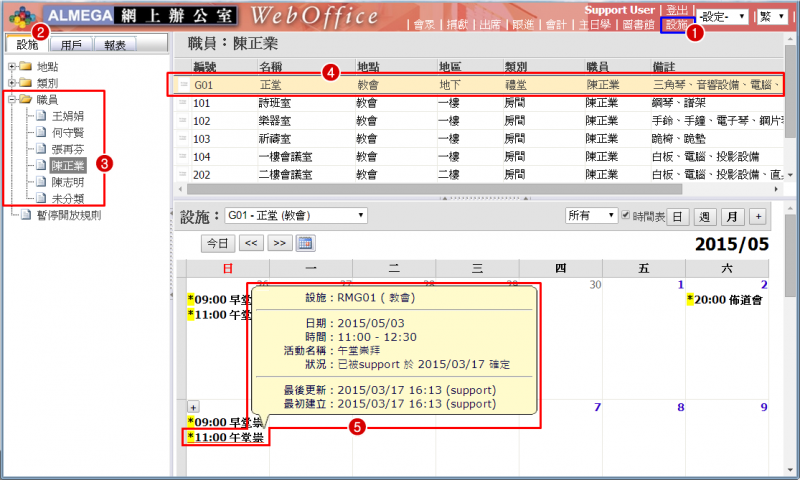Click the drag handle of row G01
The image size is (800, 480).
[x=183, y=85]
